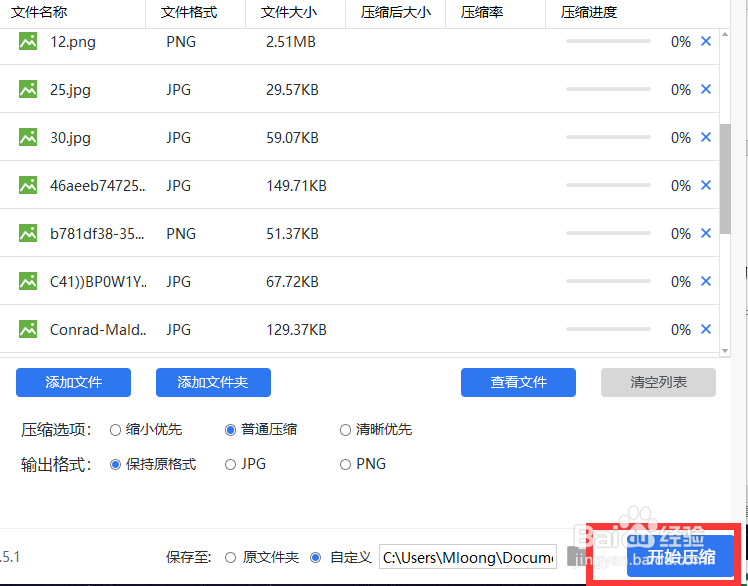Click the 添加文件夹 button

pos(213,382)
